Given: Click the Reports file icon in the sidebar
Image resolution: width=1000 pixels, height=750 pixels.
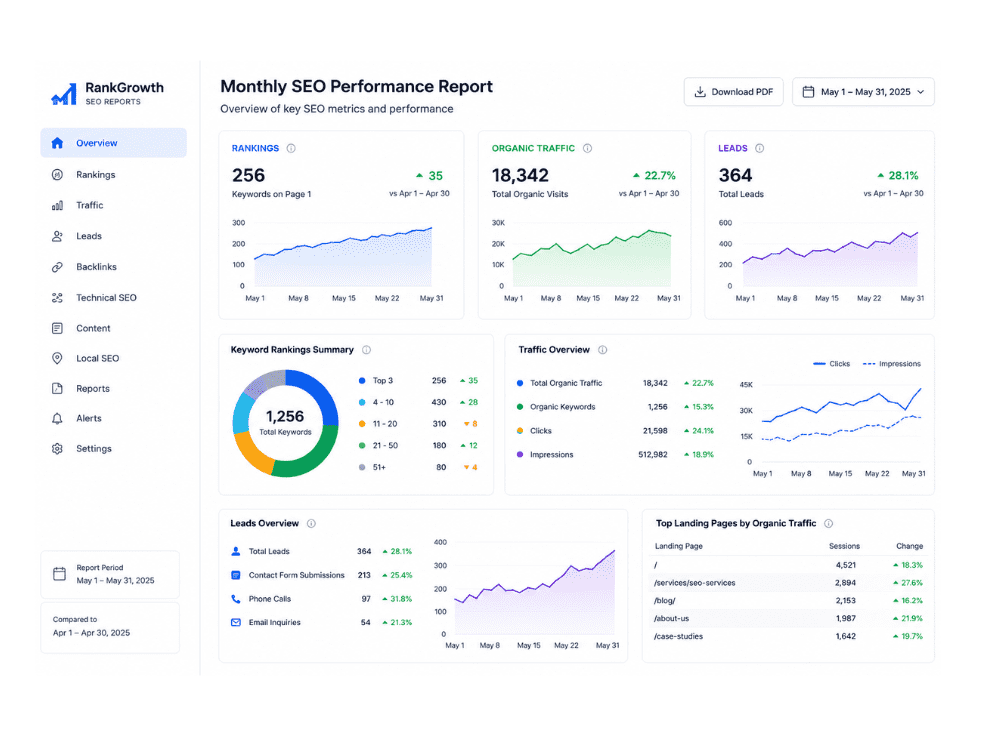Looking at the screenshot, I should click(57, 388).
